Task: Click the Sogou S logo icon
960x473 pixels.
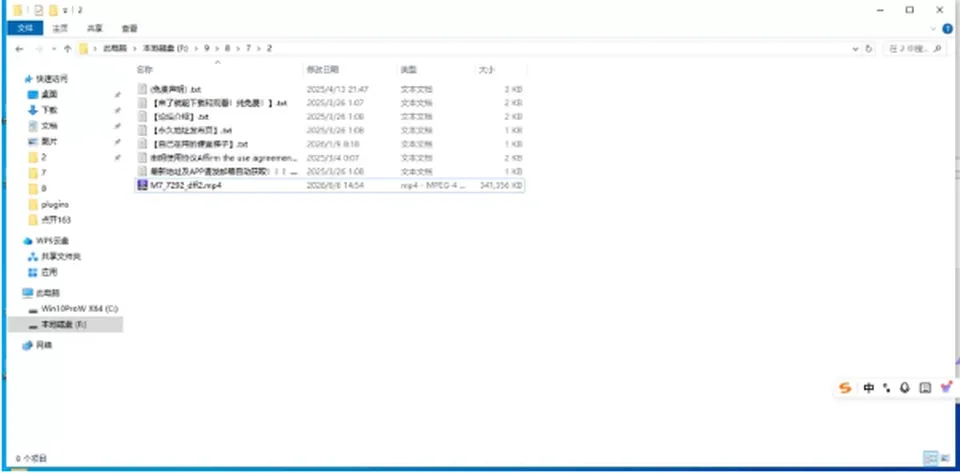Action: click(x=845, y=388)
